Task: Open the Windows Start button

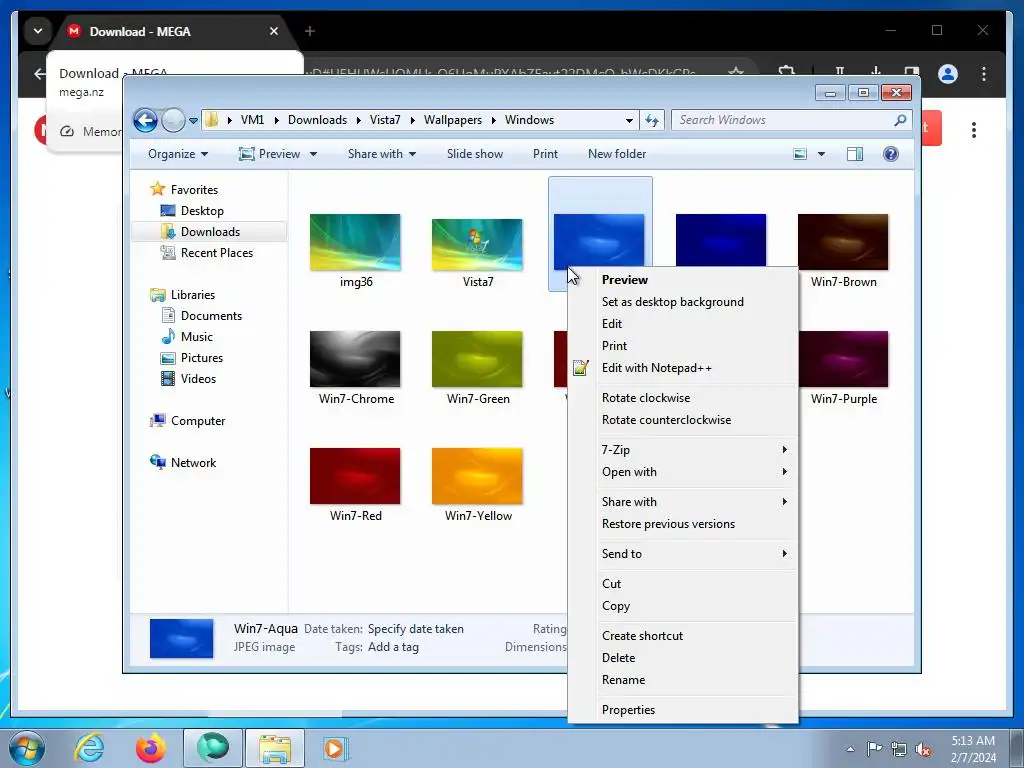Action: pos(27,748)
